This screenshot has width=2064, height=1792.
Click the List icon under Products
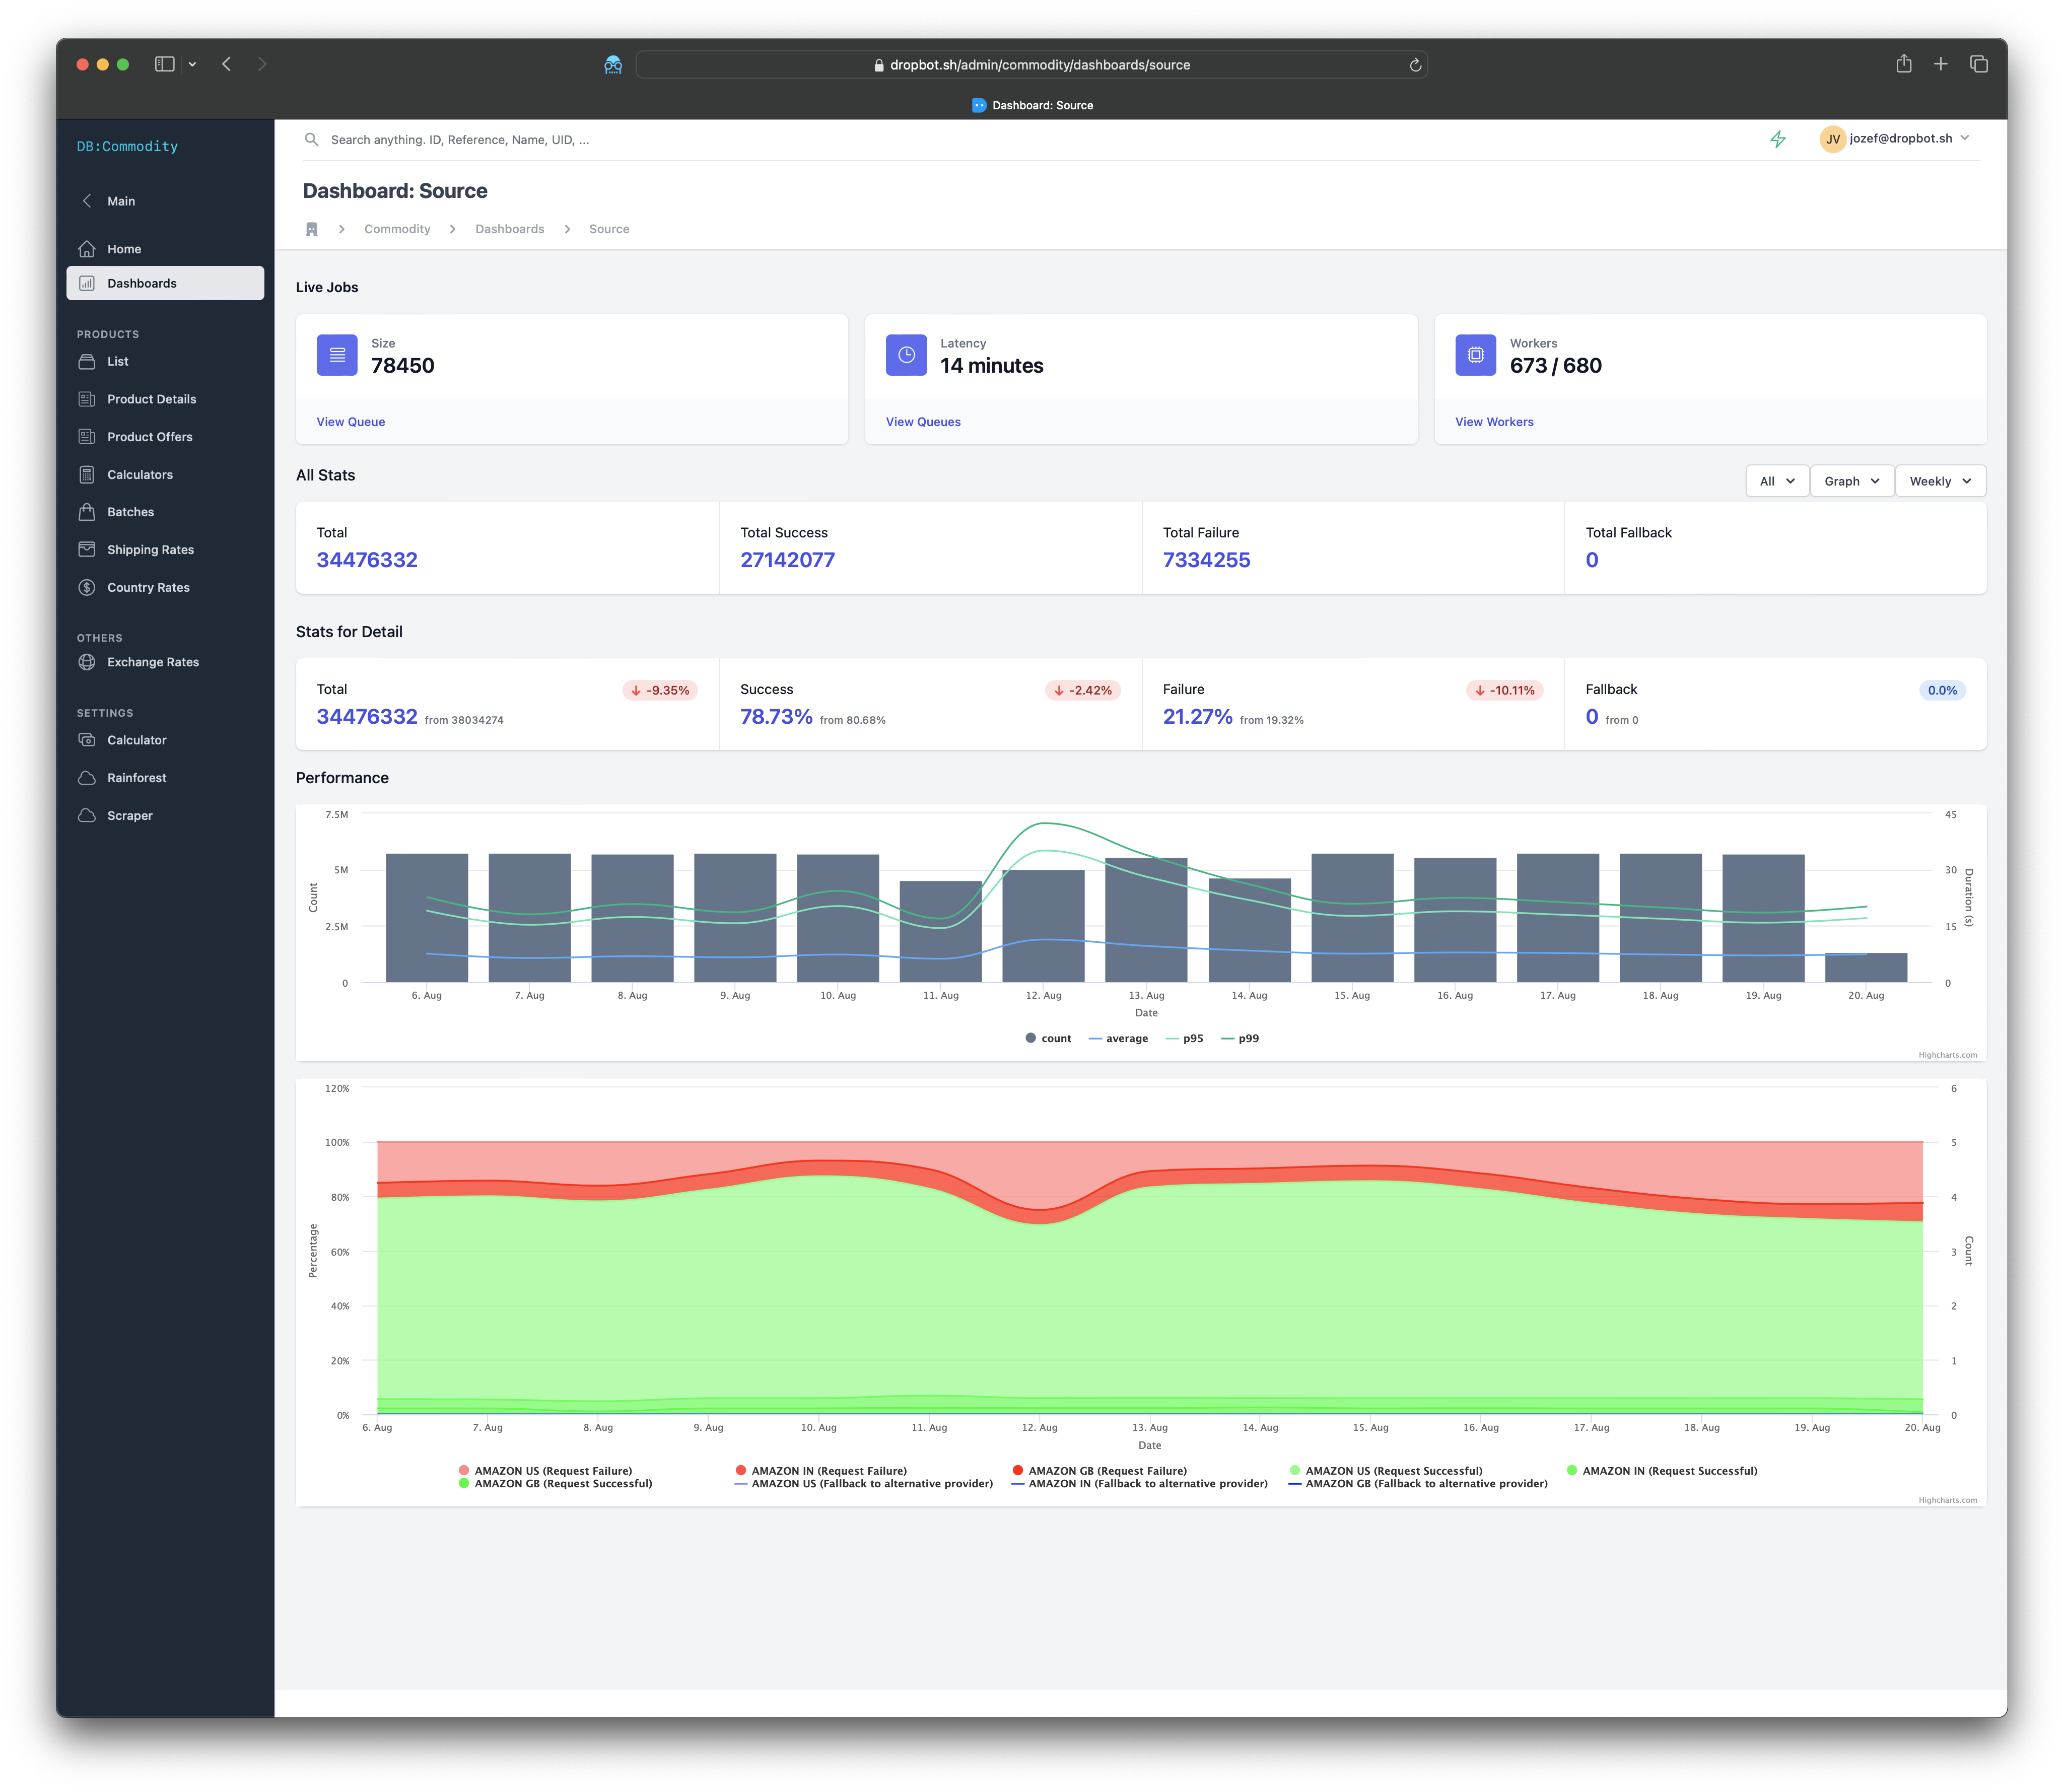(87, 361)
